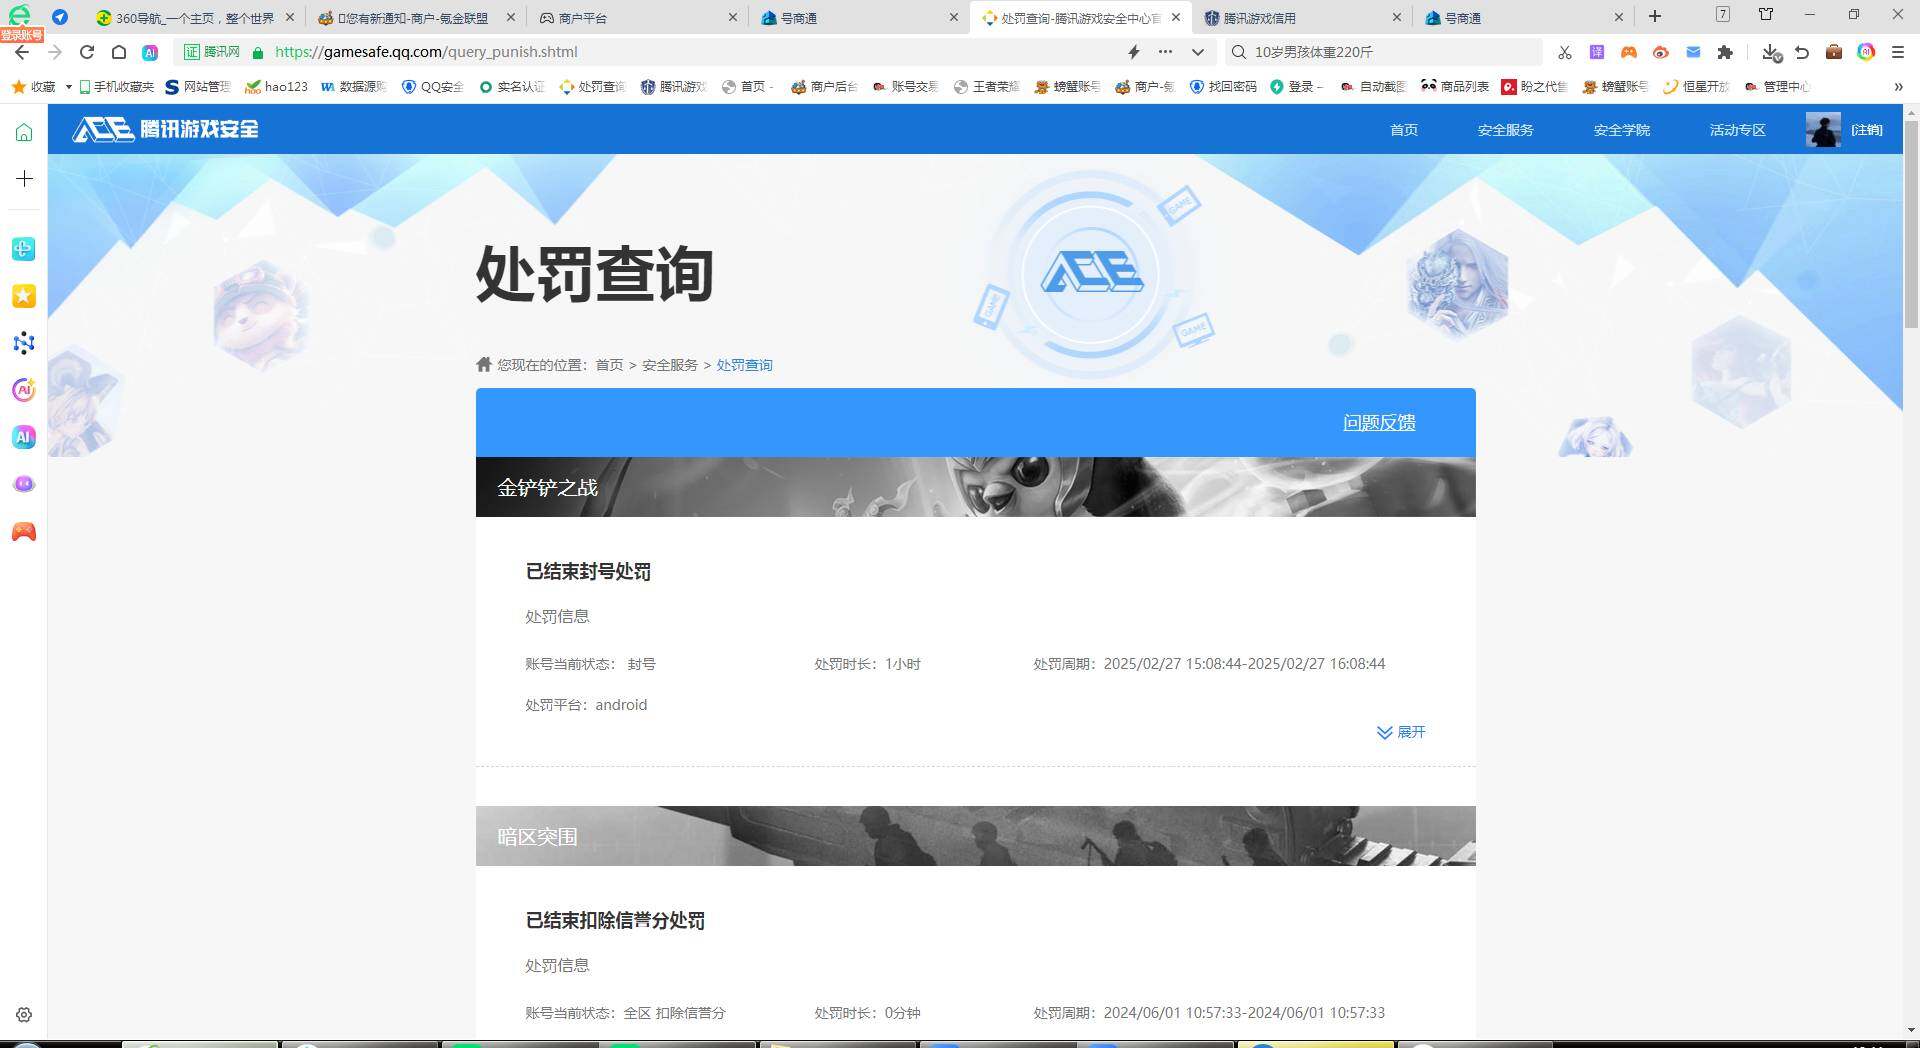1920x1048 pixels.
Task: Click 首页 in the breadcrumb
Action: pyautogui.click(x=609, y=365)
